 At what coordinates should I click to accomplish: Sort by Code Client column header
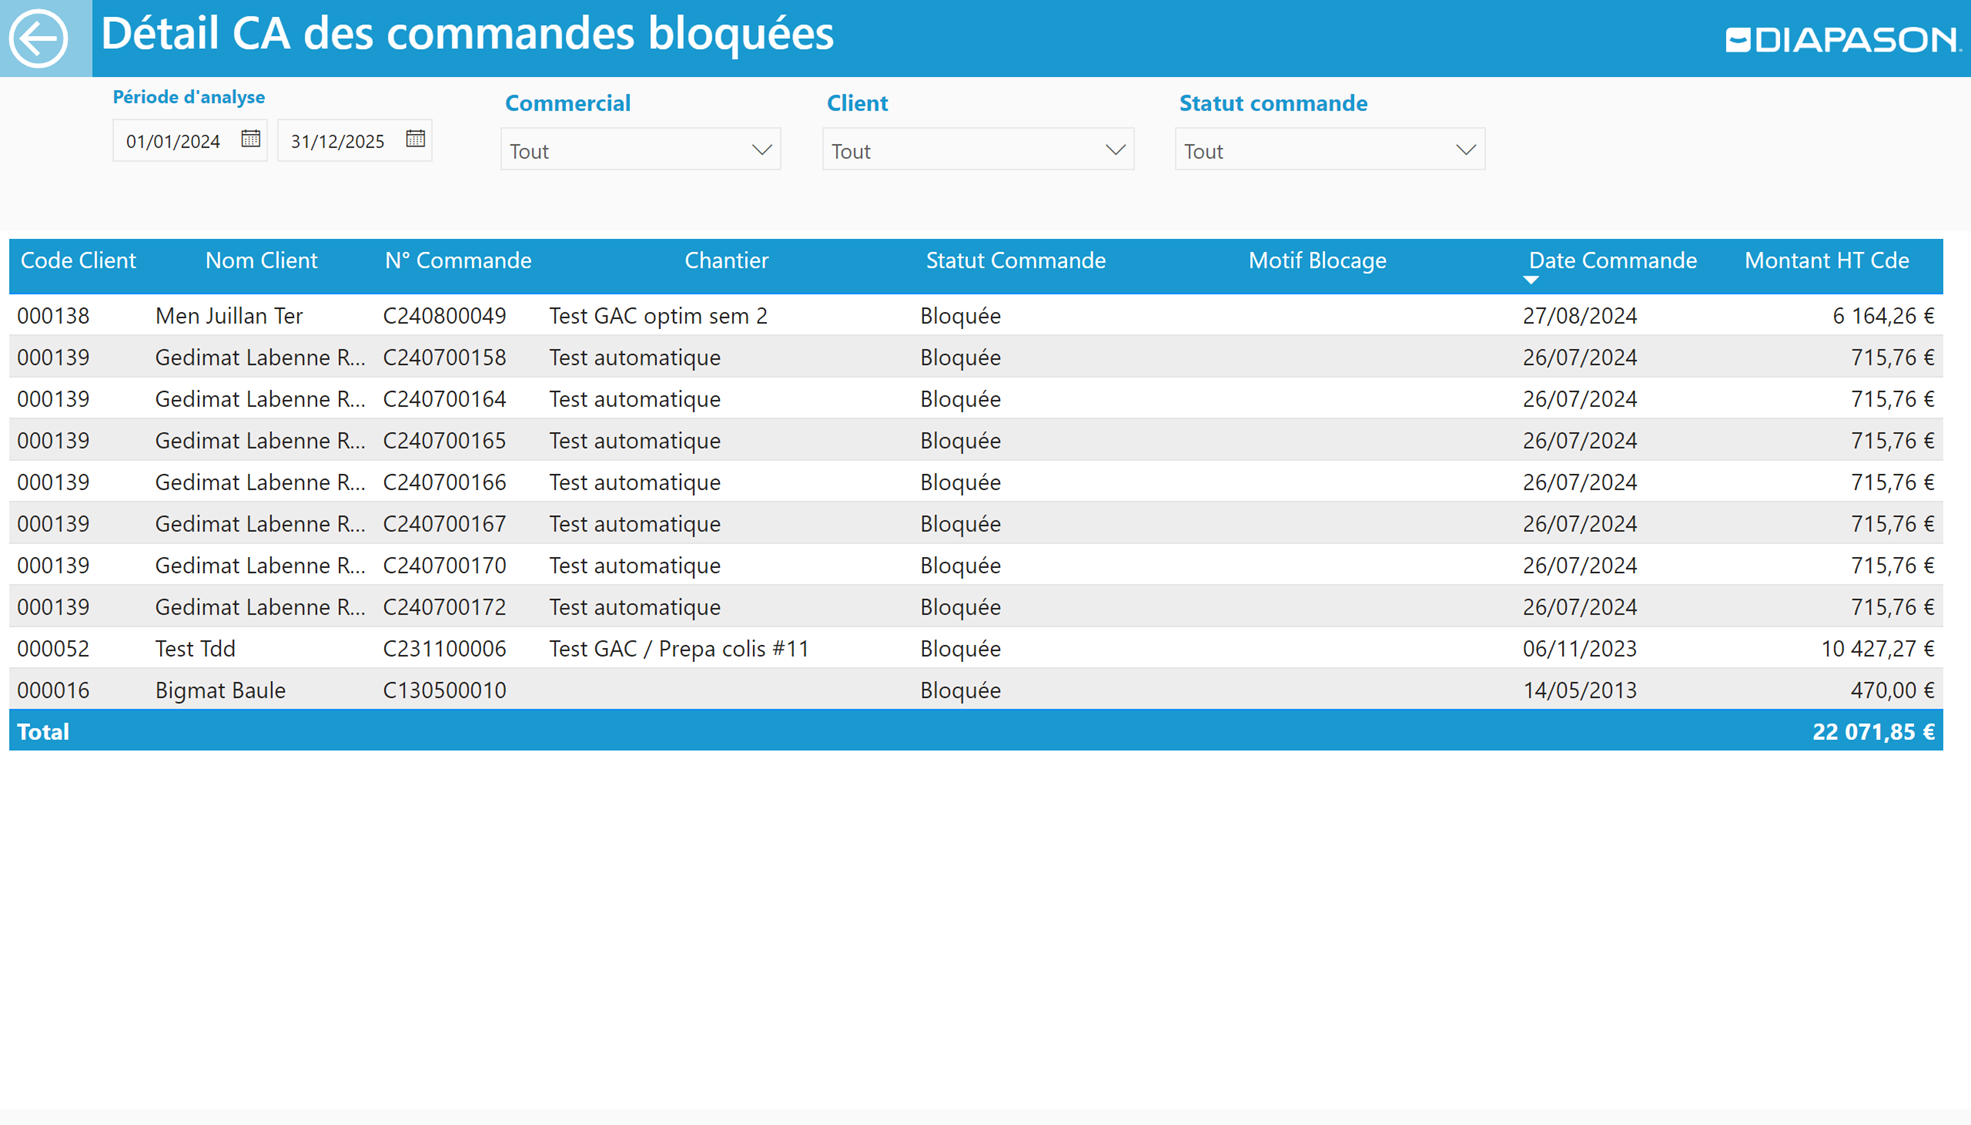click(x=78, y=261)
